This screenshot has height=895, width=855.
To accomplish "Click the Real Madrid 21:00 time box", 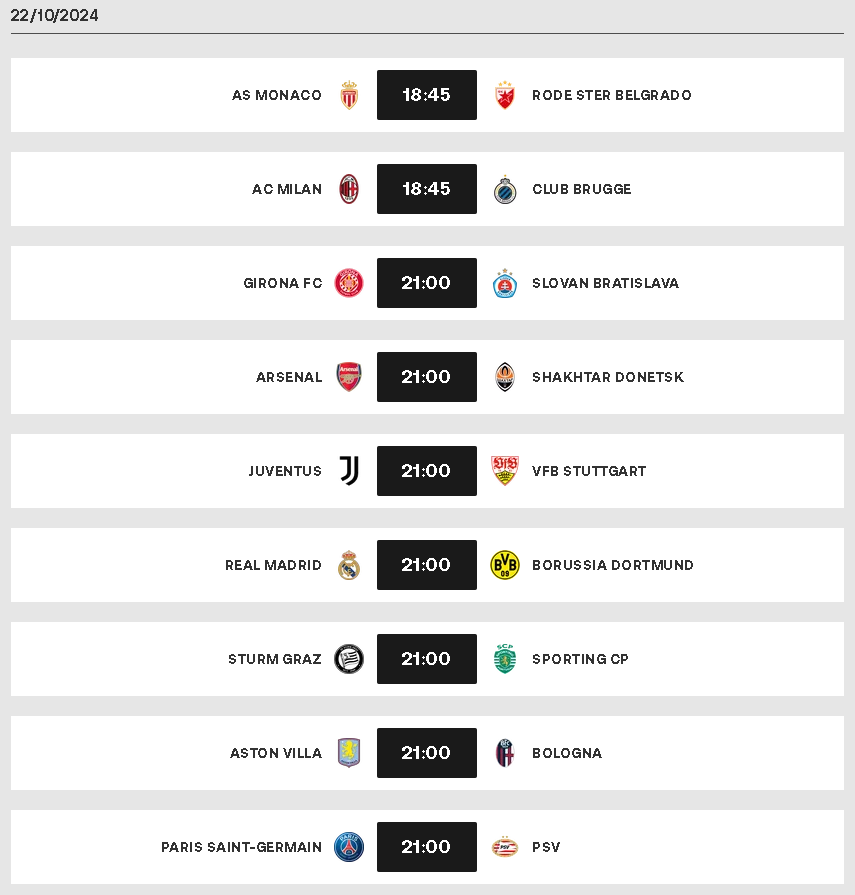I will click(426, 565).
